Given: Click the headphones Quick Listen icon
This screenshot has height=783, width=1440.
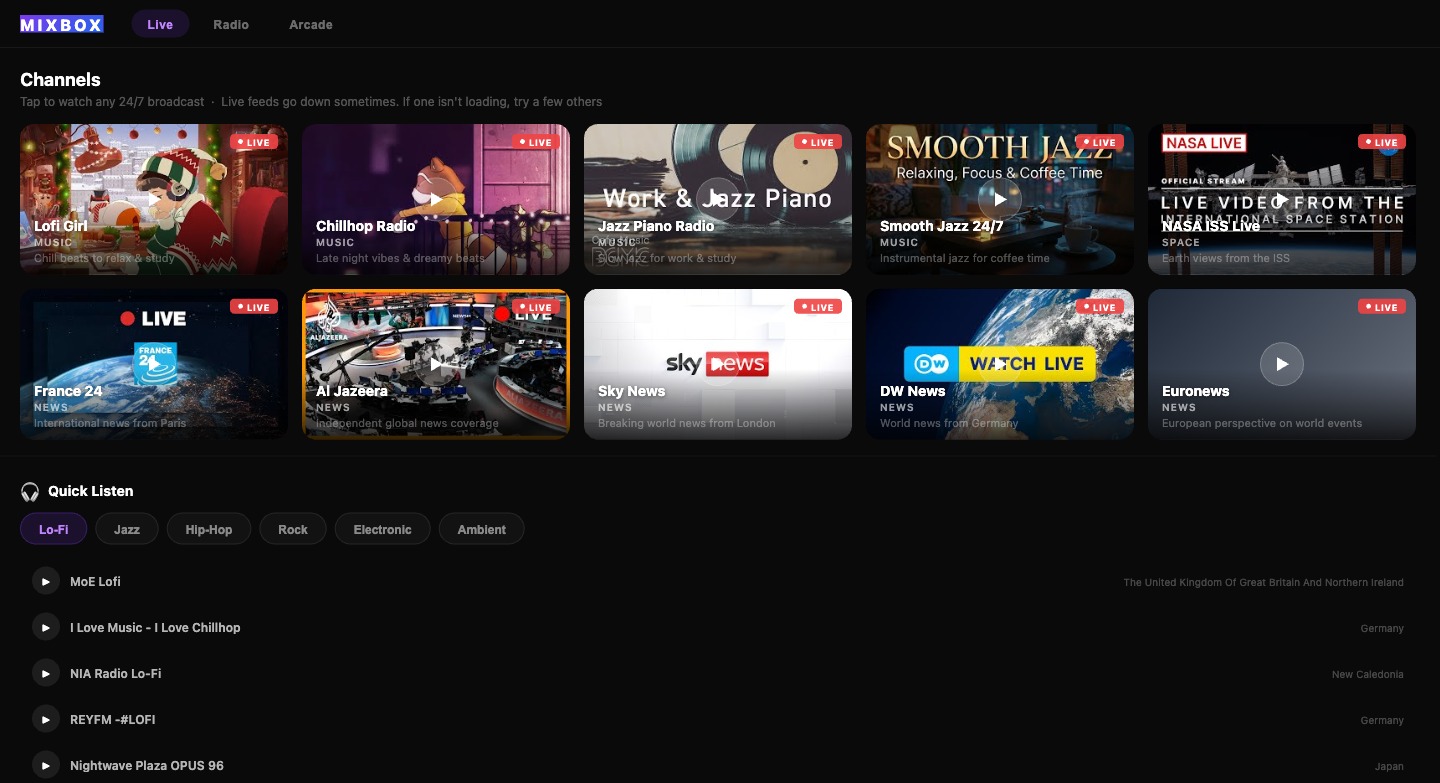Looking at the screenshot, I should pos(30,491).
